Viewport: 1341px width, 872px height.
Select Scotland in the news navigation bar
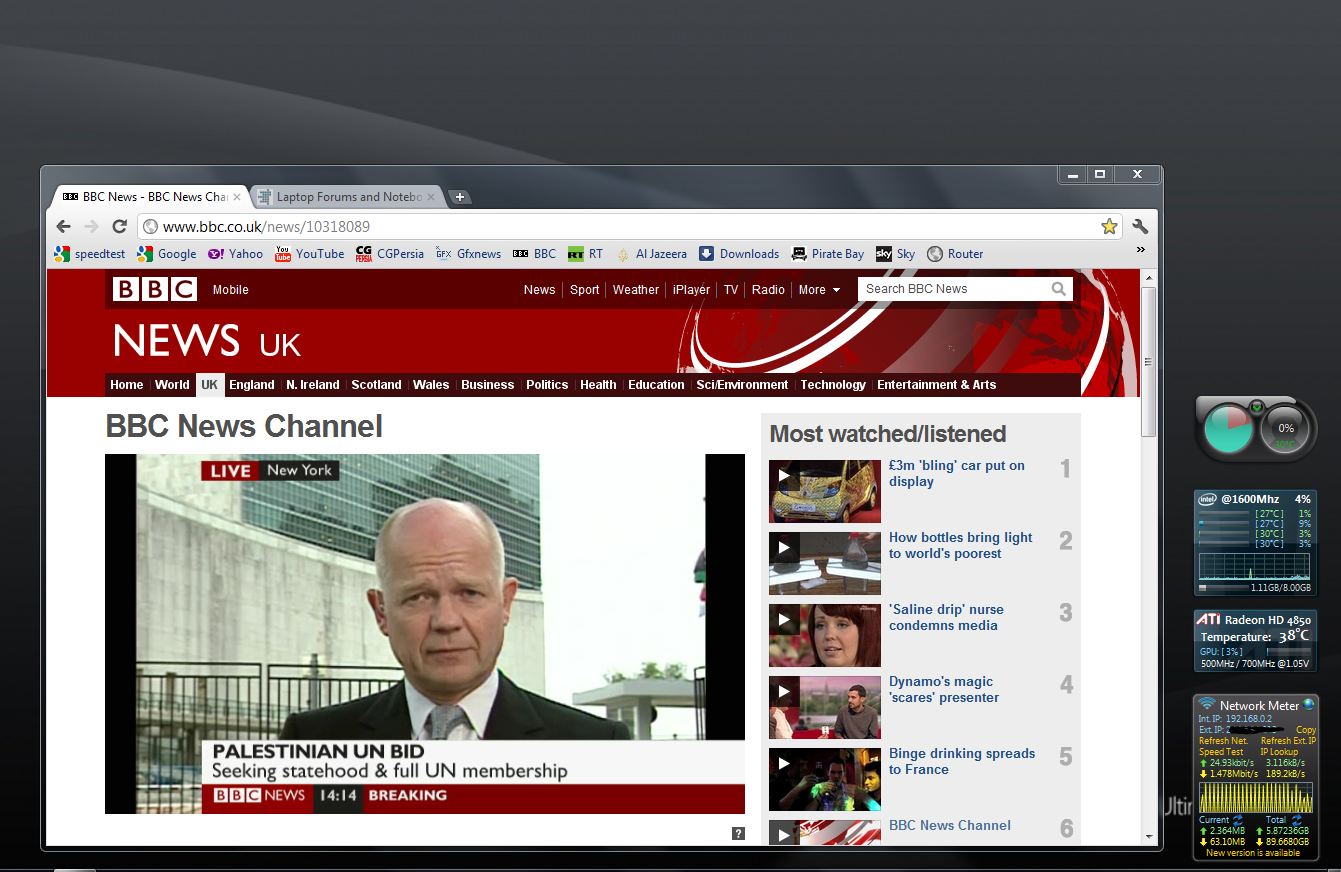tap(376, 385)
